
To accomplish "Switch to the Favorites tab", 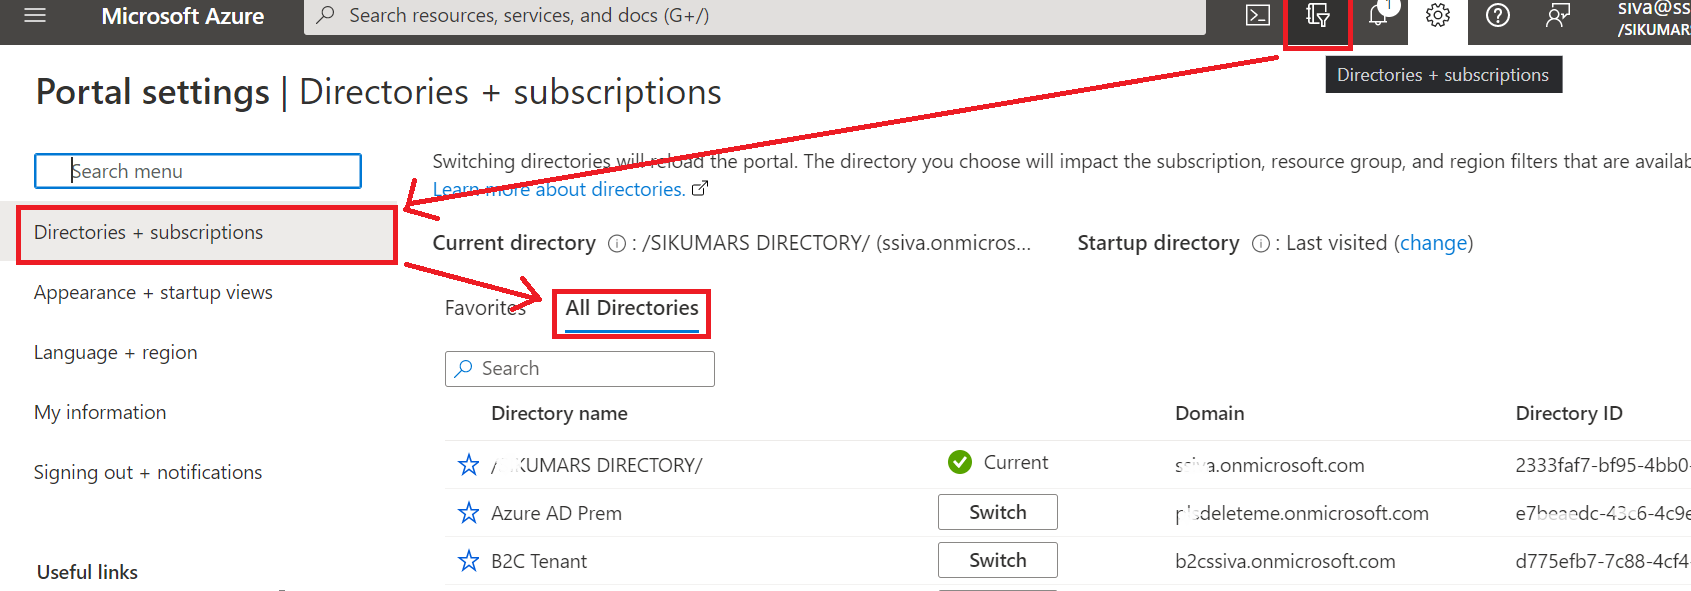I will (x=485, y=308).
